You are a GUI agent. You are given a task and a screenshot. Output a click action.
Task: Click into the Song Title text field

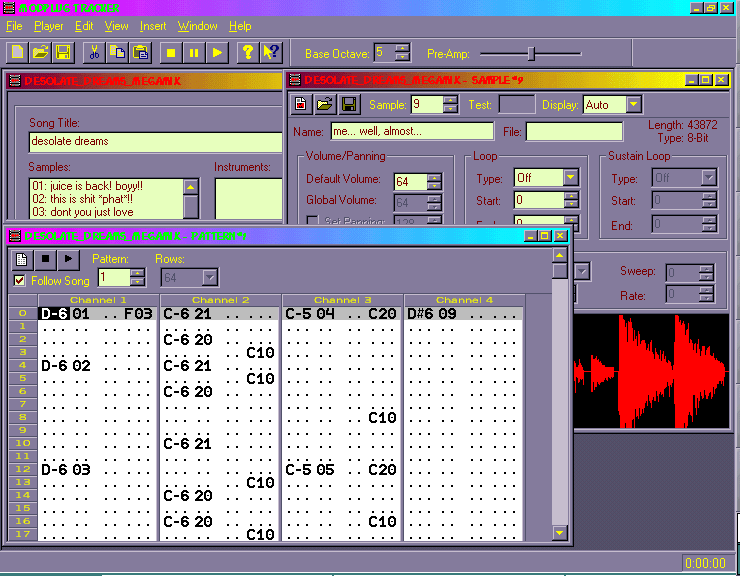[x=155, y=142]
